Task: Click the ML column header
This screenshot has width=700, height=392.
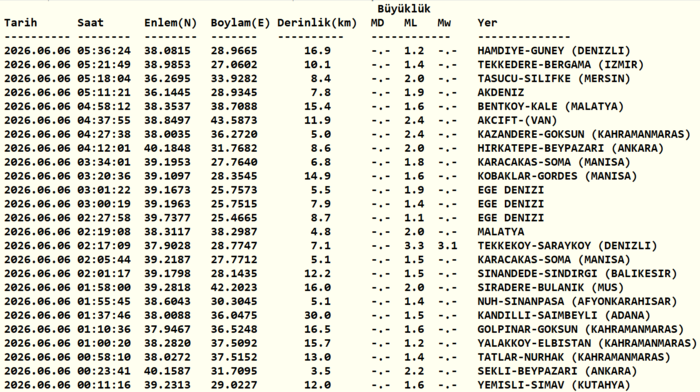Action: click(x=410, y=23)
